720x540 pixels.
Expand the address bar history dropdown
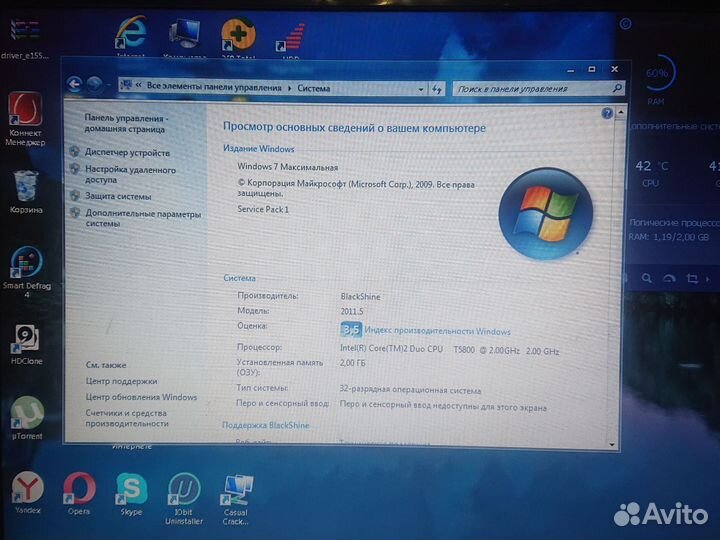click(421, 90)
